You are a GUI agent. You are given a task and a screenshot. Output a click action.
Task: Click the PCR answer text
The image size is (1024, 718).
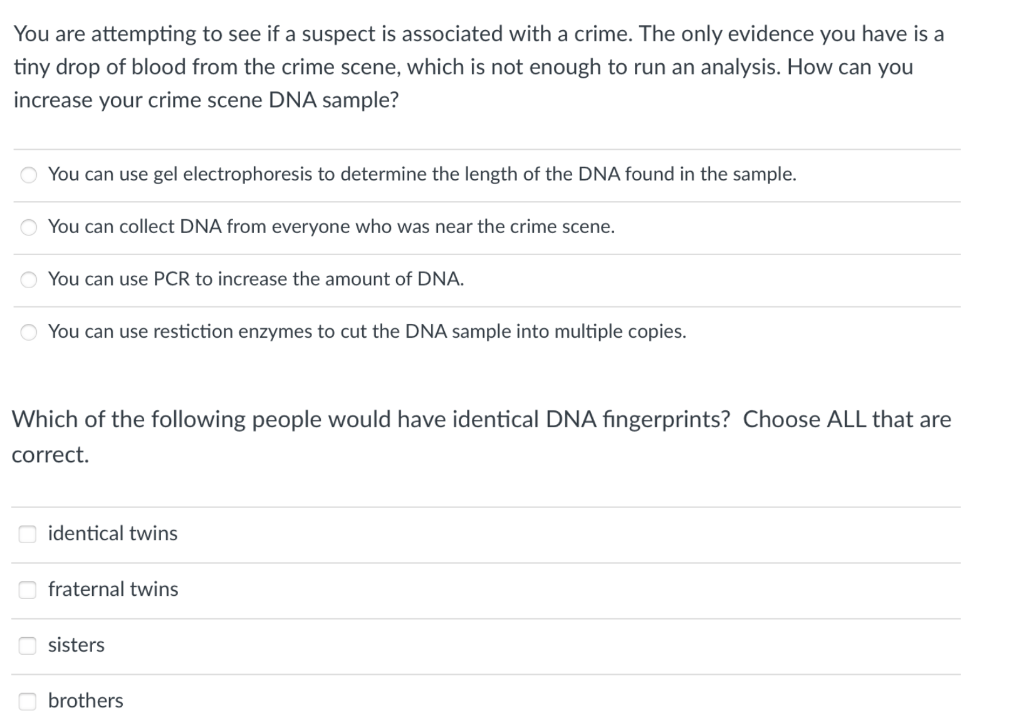[x=255, y=279]
